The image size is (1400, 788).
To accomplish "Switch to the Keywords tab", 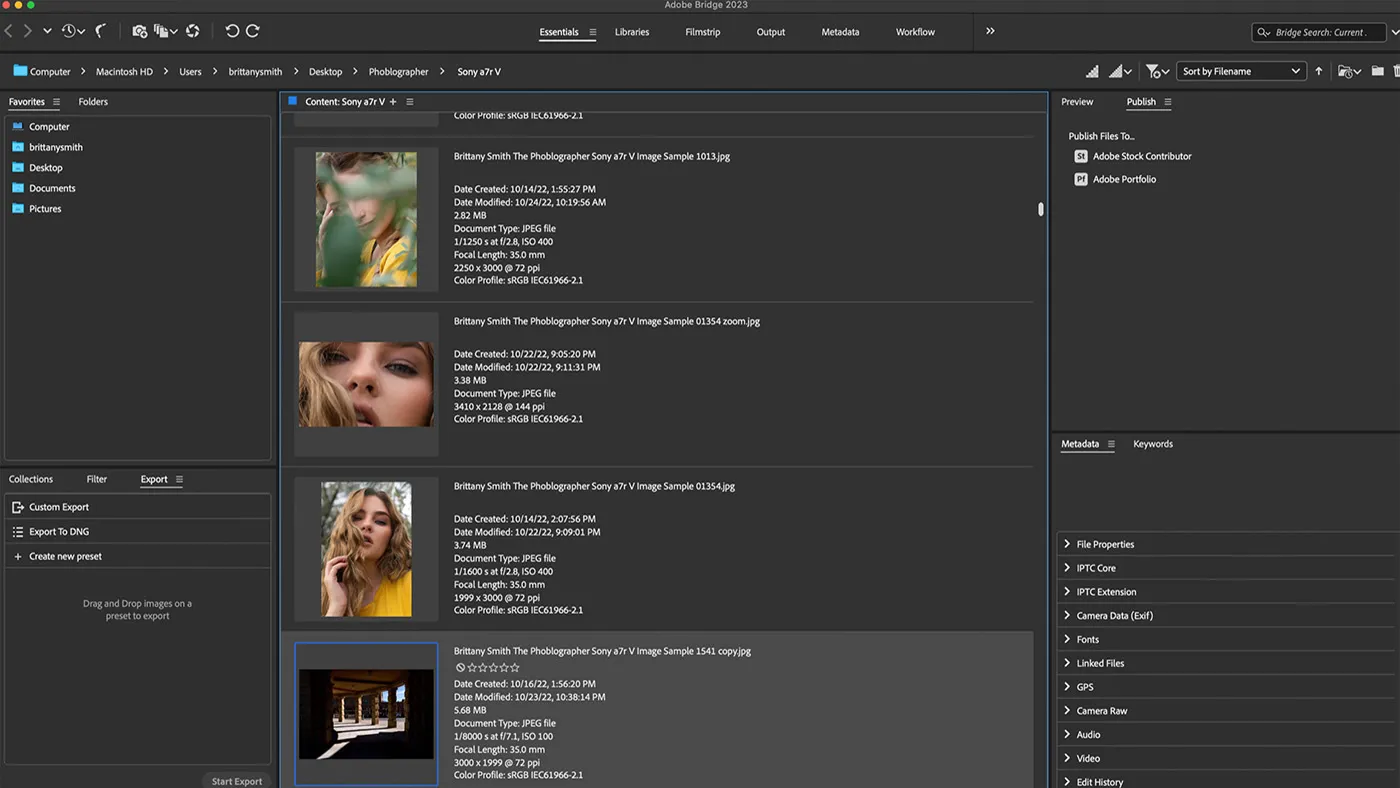I will 1152,444.
